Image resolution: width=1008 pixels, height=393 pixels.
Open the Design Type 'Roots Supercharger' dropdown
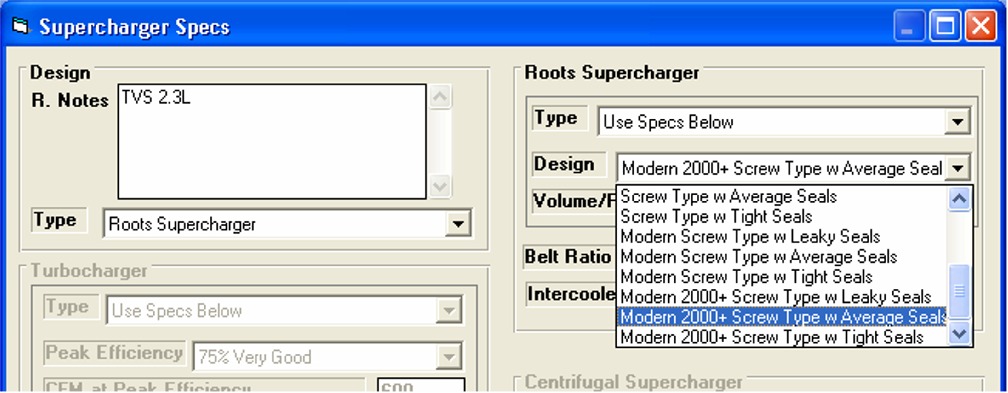point(458,224)
